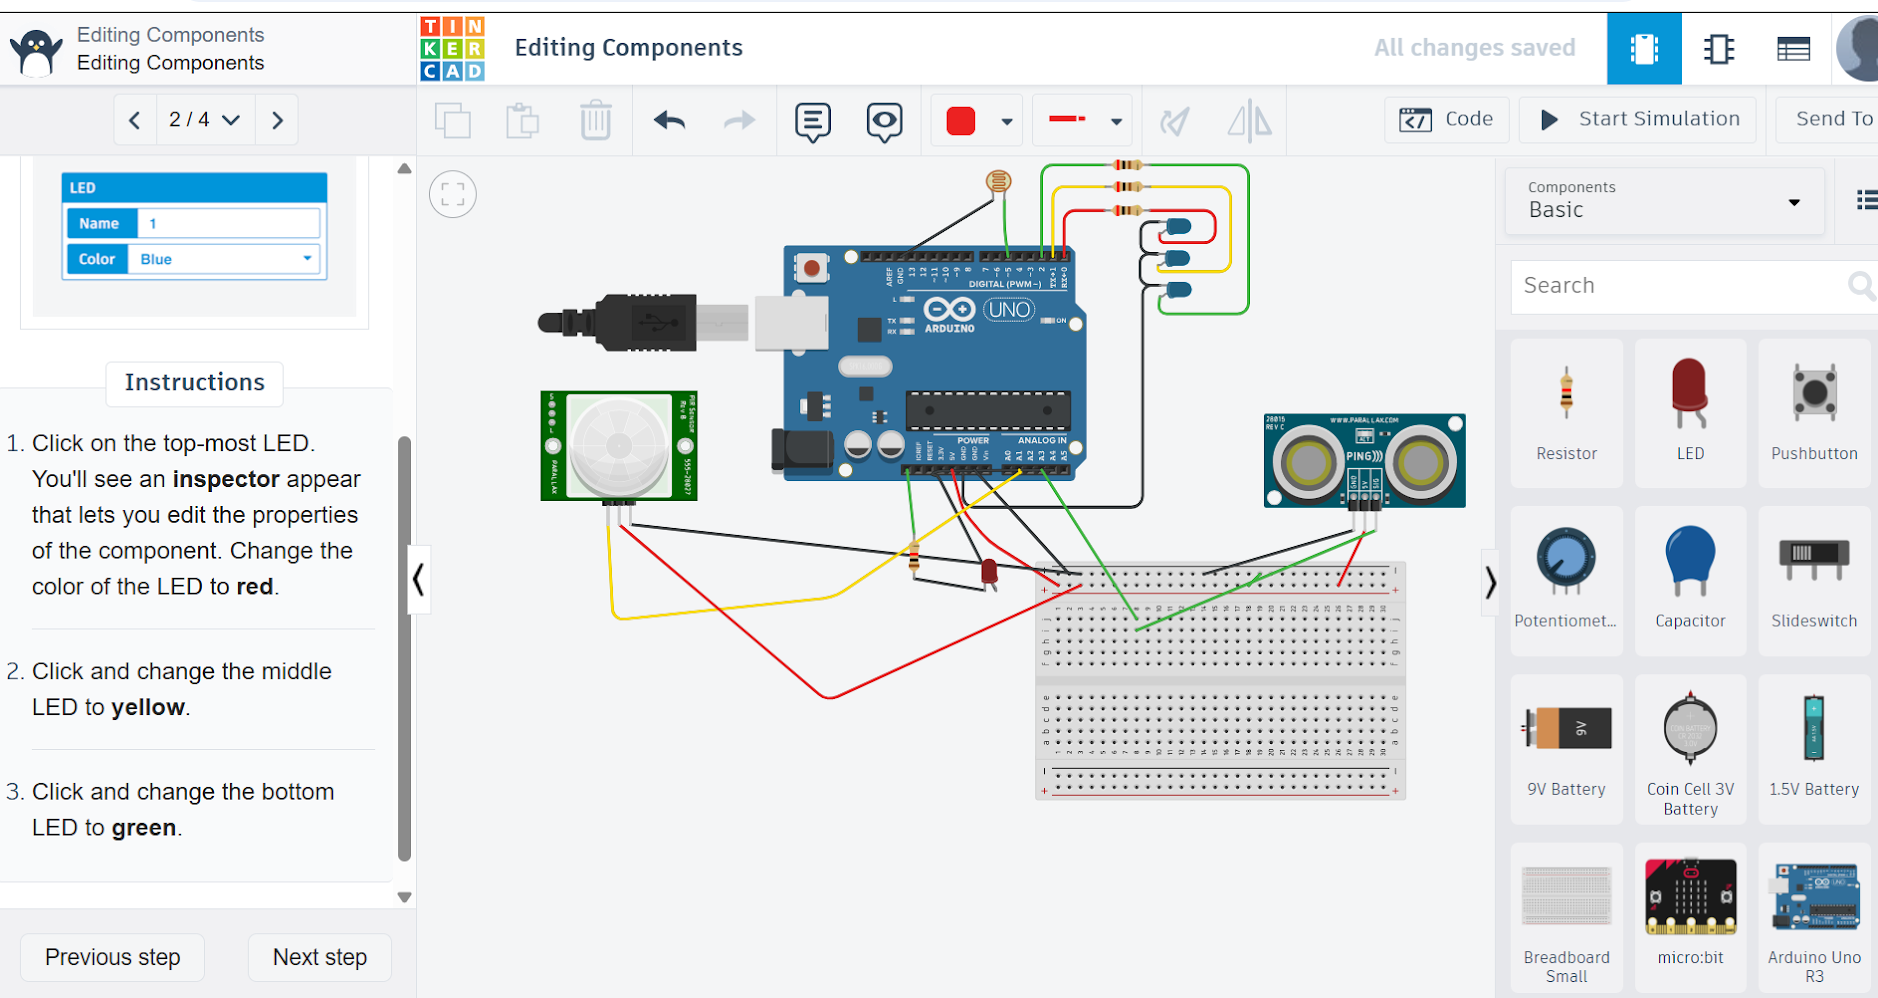Collapse the right components panel

[1490, 582]
